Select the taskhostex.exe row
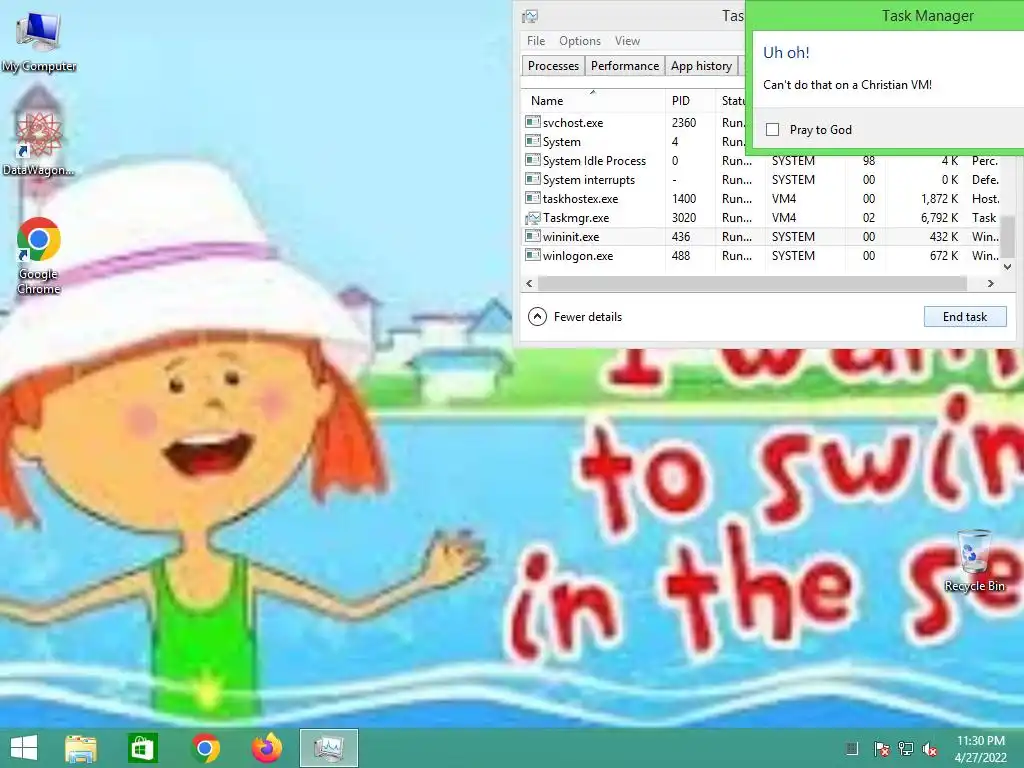Image resolution: width=1024 pixels, height=768 pixels. click(x=763, y=199)
